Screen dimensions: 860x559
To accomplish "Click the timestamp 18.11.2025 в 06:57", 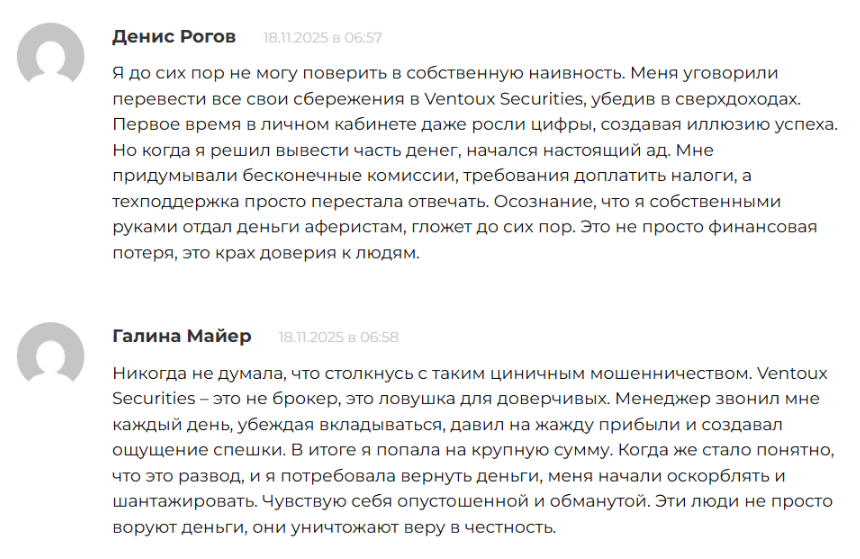I will (x=322, y=38).
